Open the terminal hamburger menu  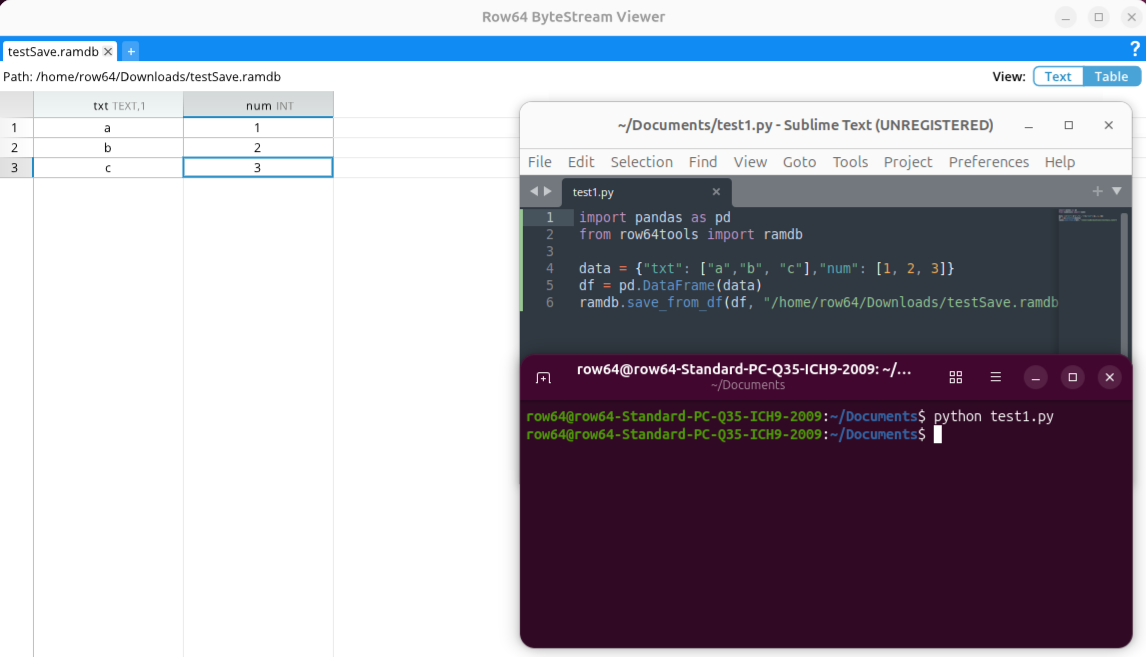[x=995, y=377]
